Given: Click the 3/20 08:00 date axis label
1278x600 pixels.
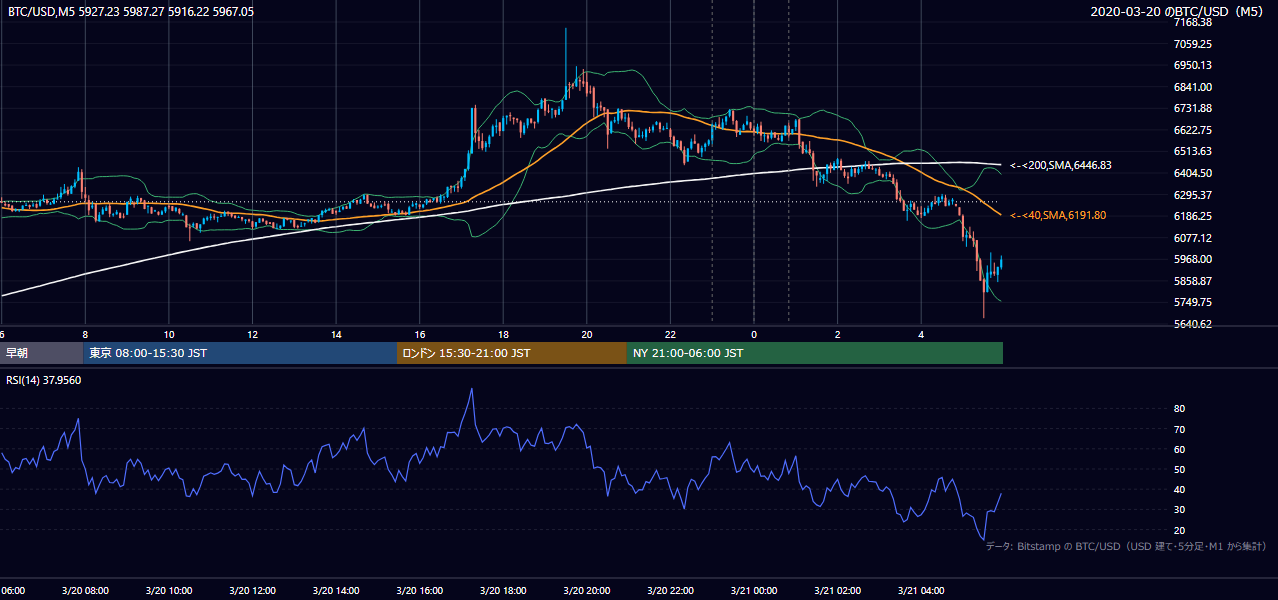Looking at the screenshot, I should pos(84,591).
